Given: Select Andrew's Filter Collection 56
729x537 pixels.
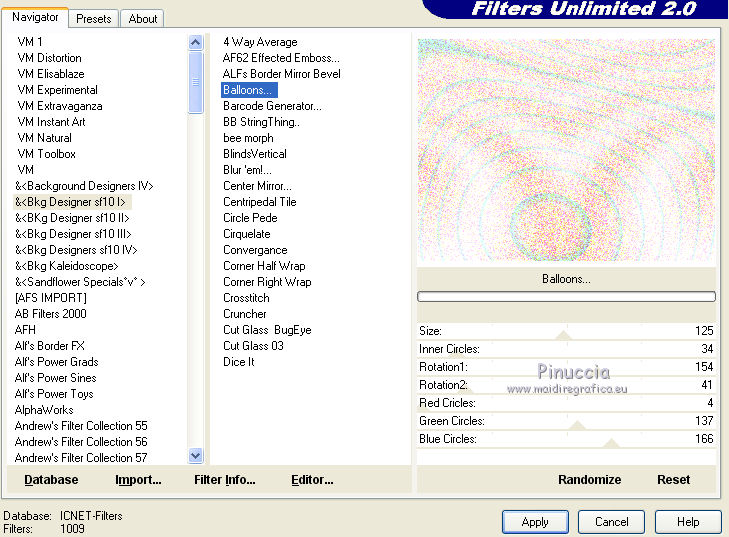Looking at the screenshot, I should (81, 442).
